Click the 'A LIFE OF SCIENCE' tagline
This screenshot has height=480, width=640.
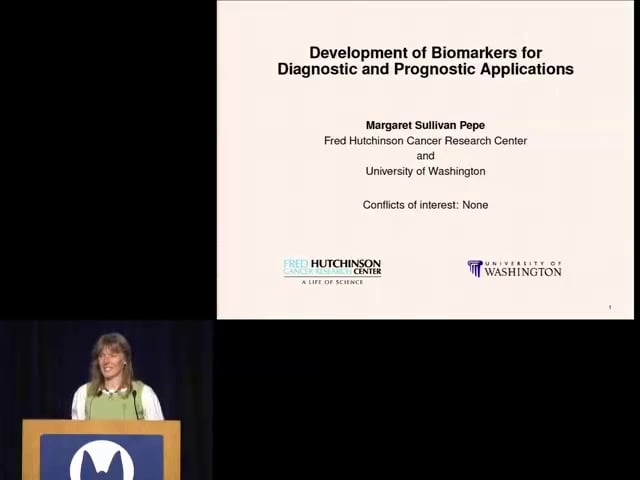[332, 282]
